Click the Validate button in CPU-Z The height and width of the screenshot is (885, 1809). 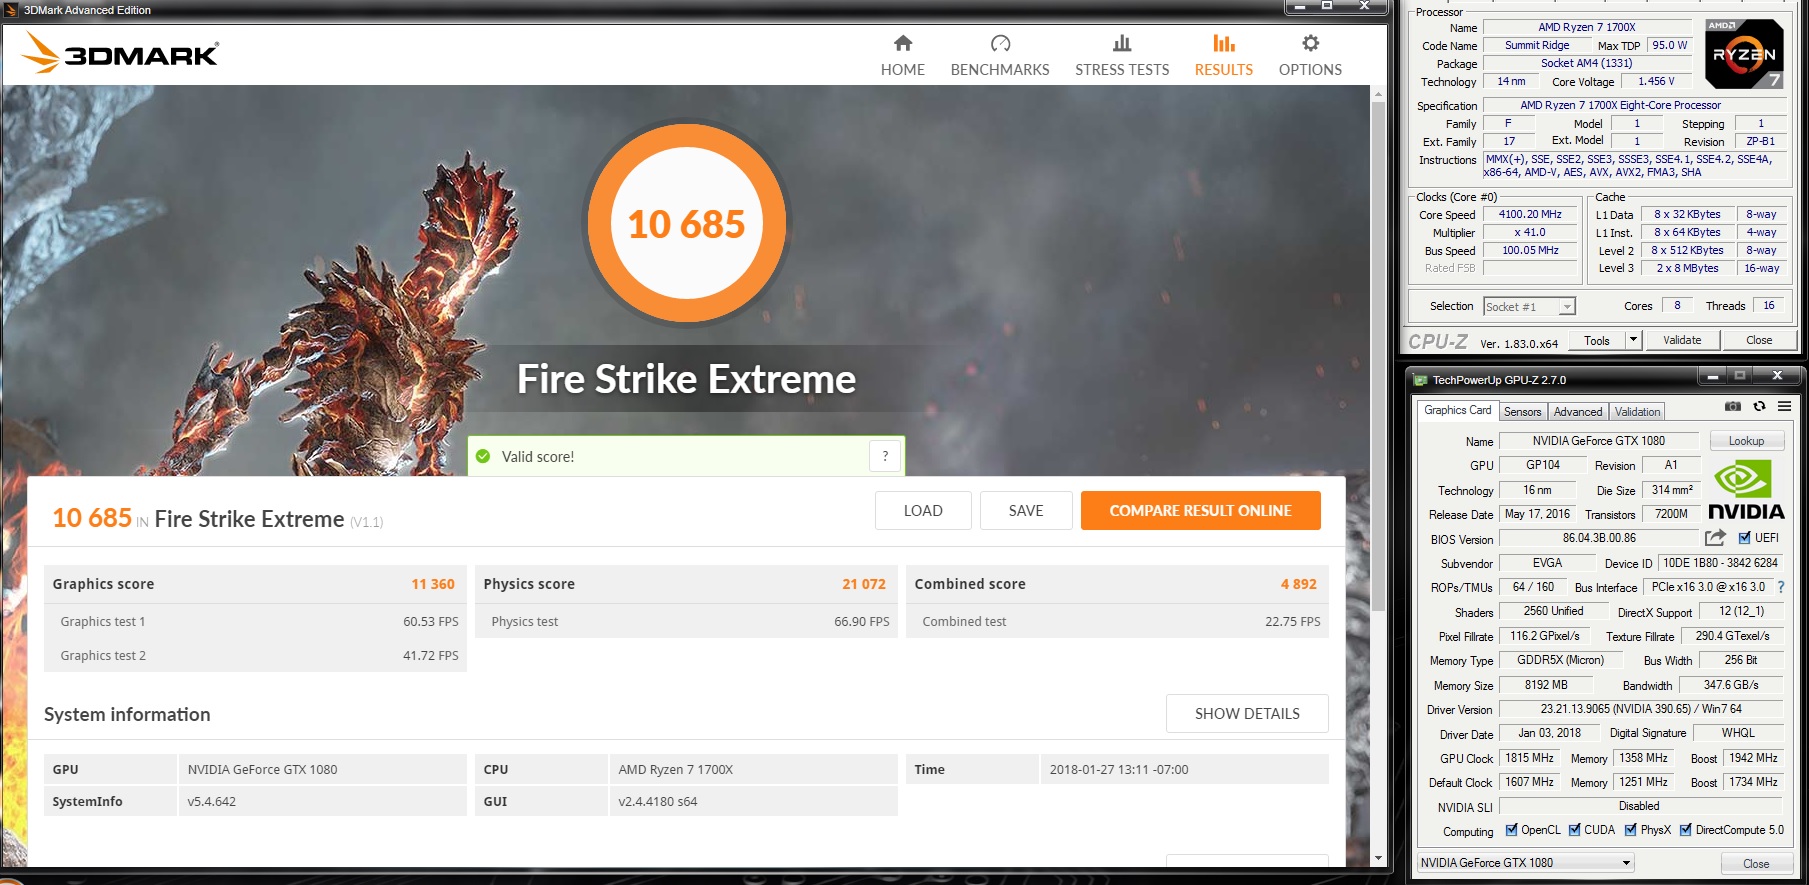tap(1682, 340)
